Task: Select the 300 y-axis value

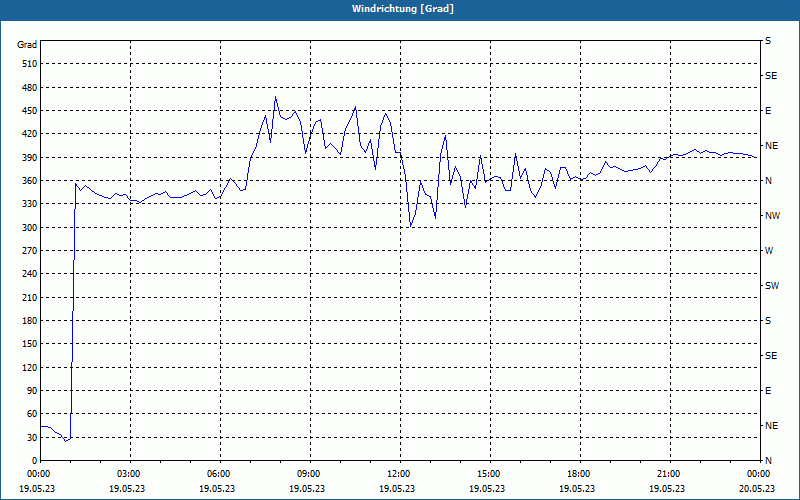Action: click(30, 228)
